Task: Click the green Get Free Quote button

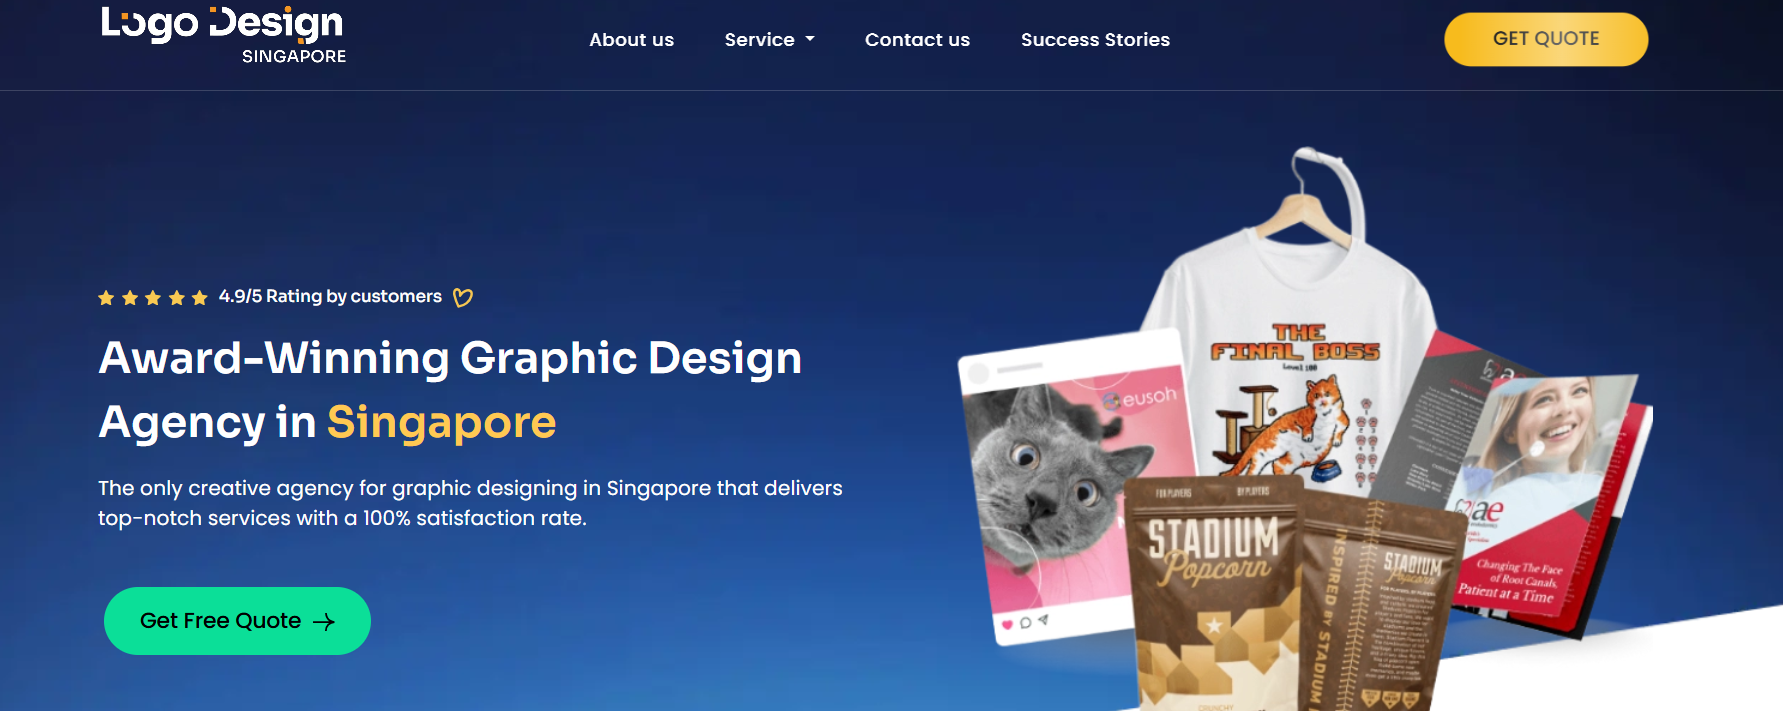Action: click(237, 621)
